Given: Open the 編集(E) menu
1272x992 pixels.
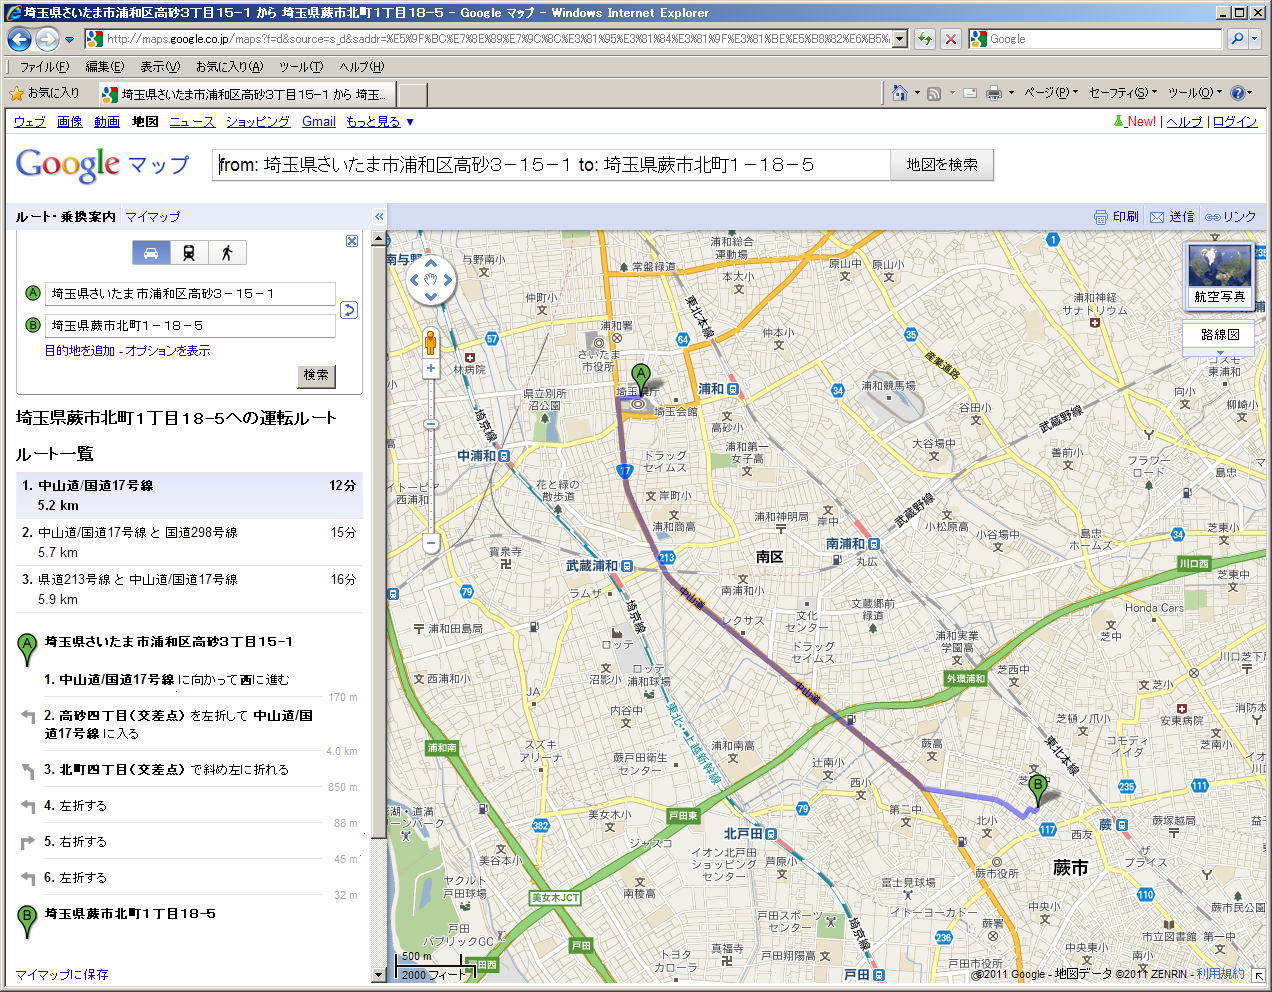Looking at the screenshot, I should 104,67.
